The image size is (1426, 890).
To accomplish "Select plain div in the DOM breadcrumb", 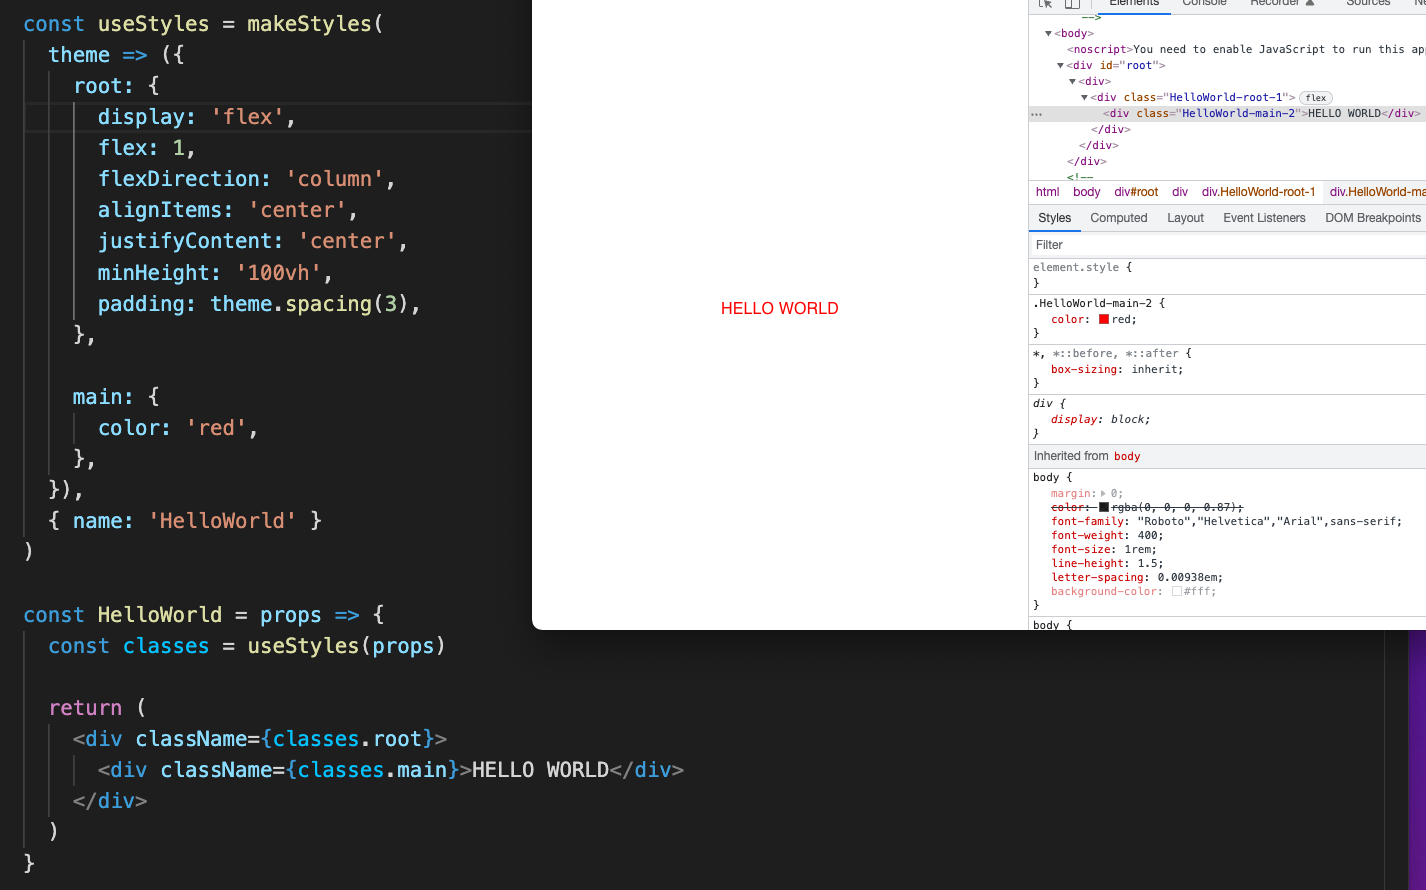I will point(1180,192).
